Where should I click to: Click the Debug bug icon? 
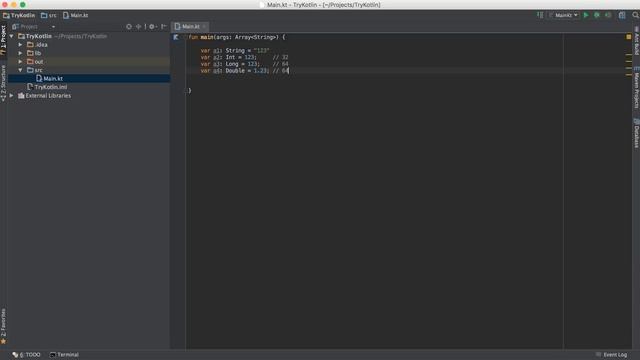click(597, 15)
